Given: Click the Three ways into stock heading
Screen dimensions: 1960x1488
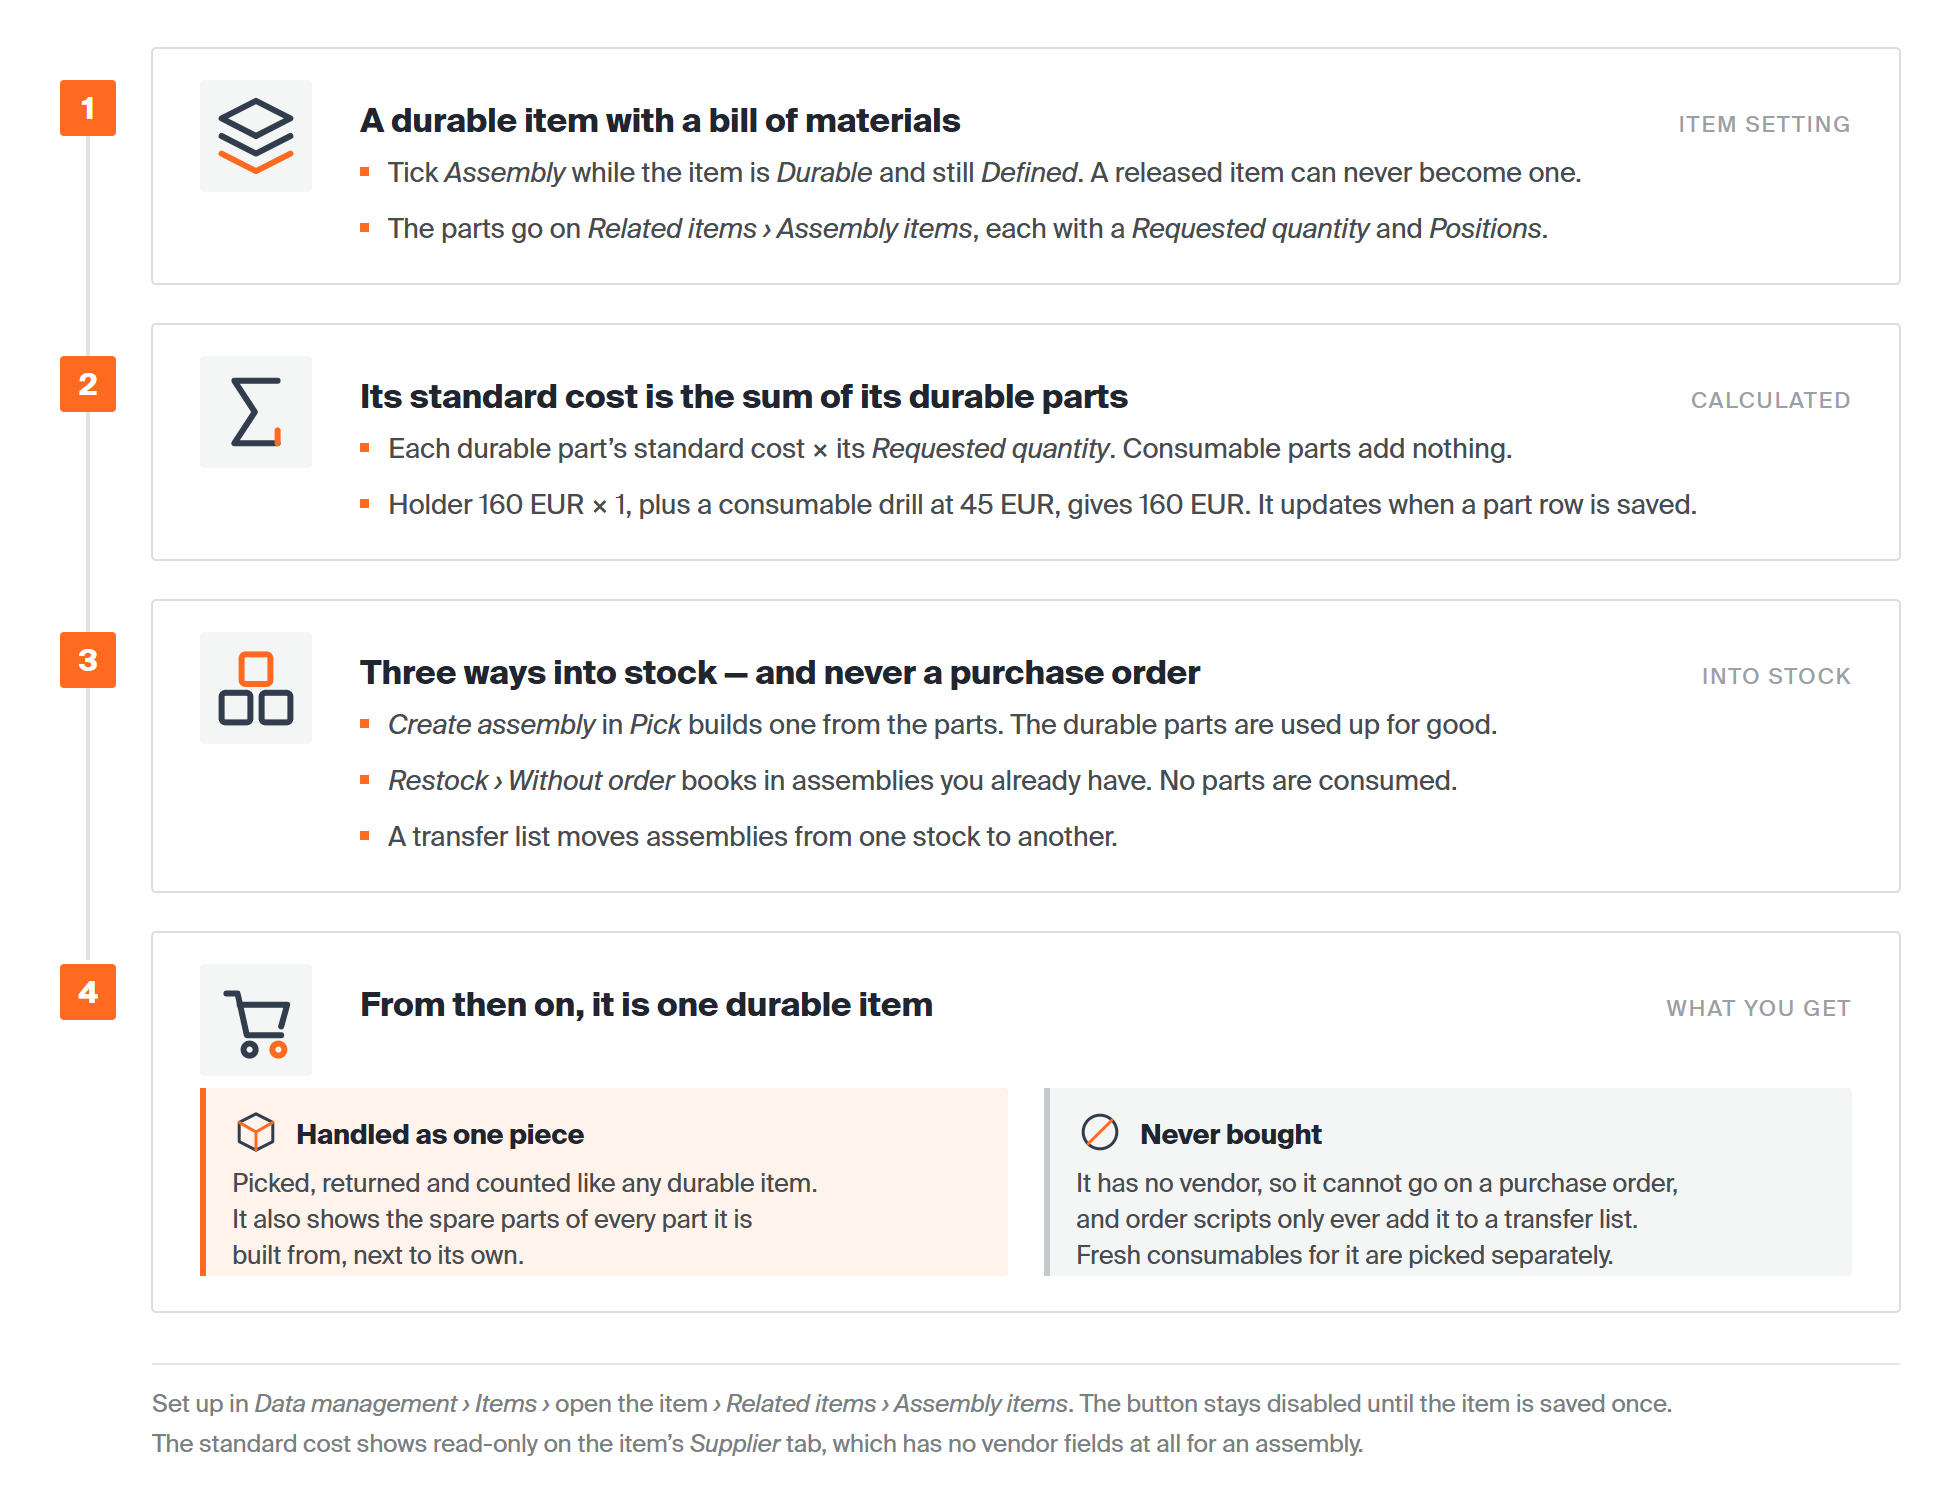Looking at the screenshot, I should pyautogui.click(x=780, y=673).
